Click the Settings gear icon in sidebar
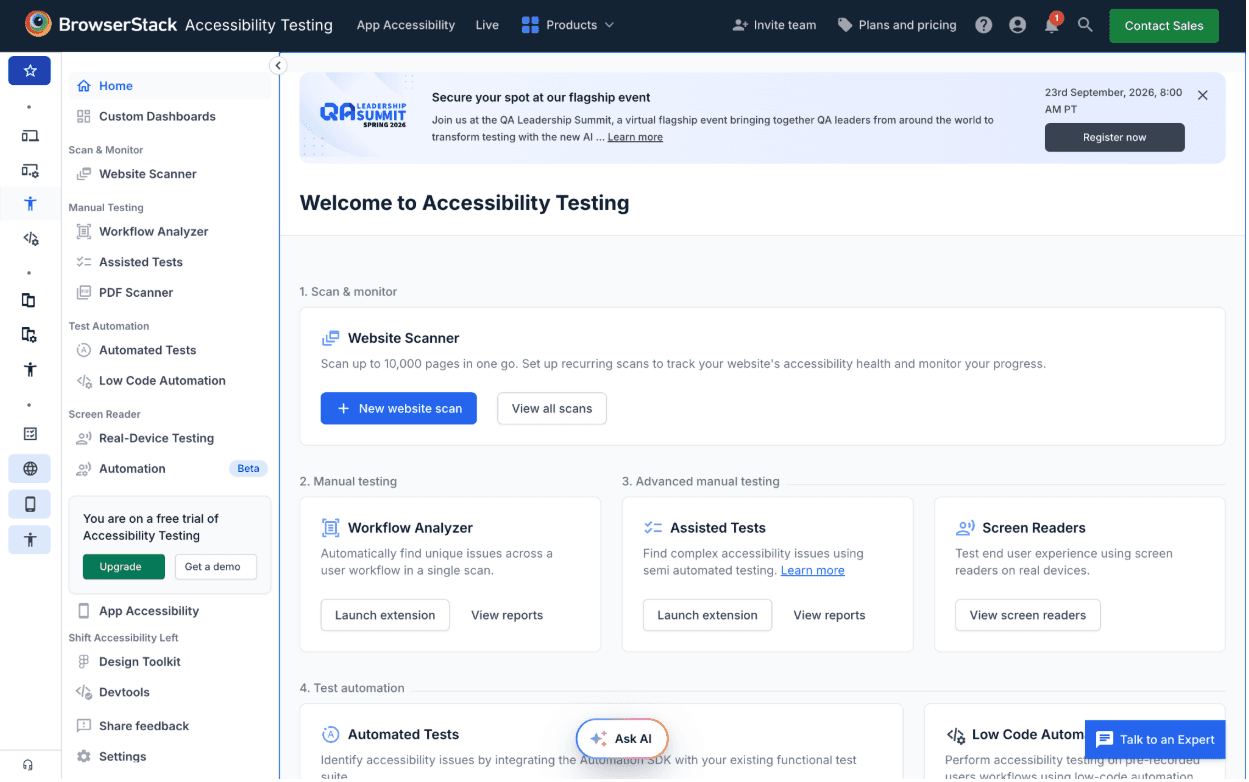This screenshot has width=1249, height=782. tap(84, 758)
